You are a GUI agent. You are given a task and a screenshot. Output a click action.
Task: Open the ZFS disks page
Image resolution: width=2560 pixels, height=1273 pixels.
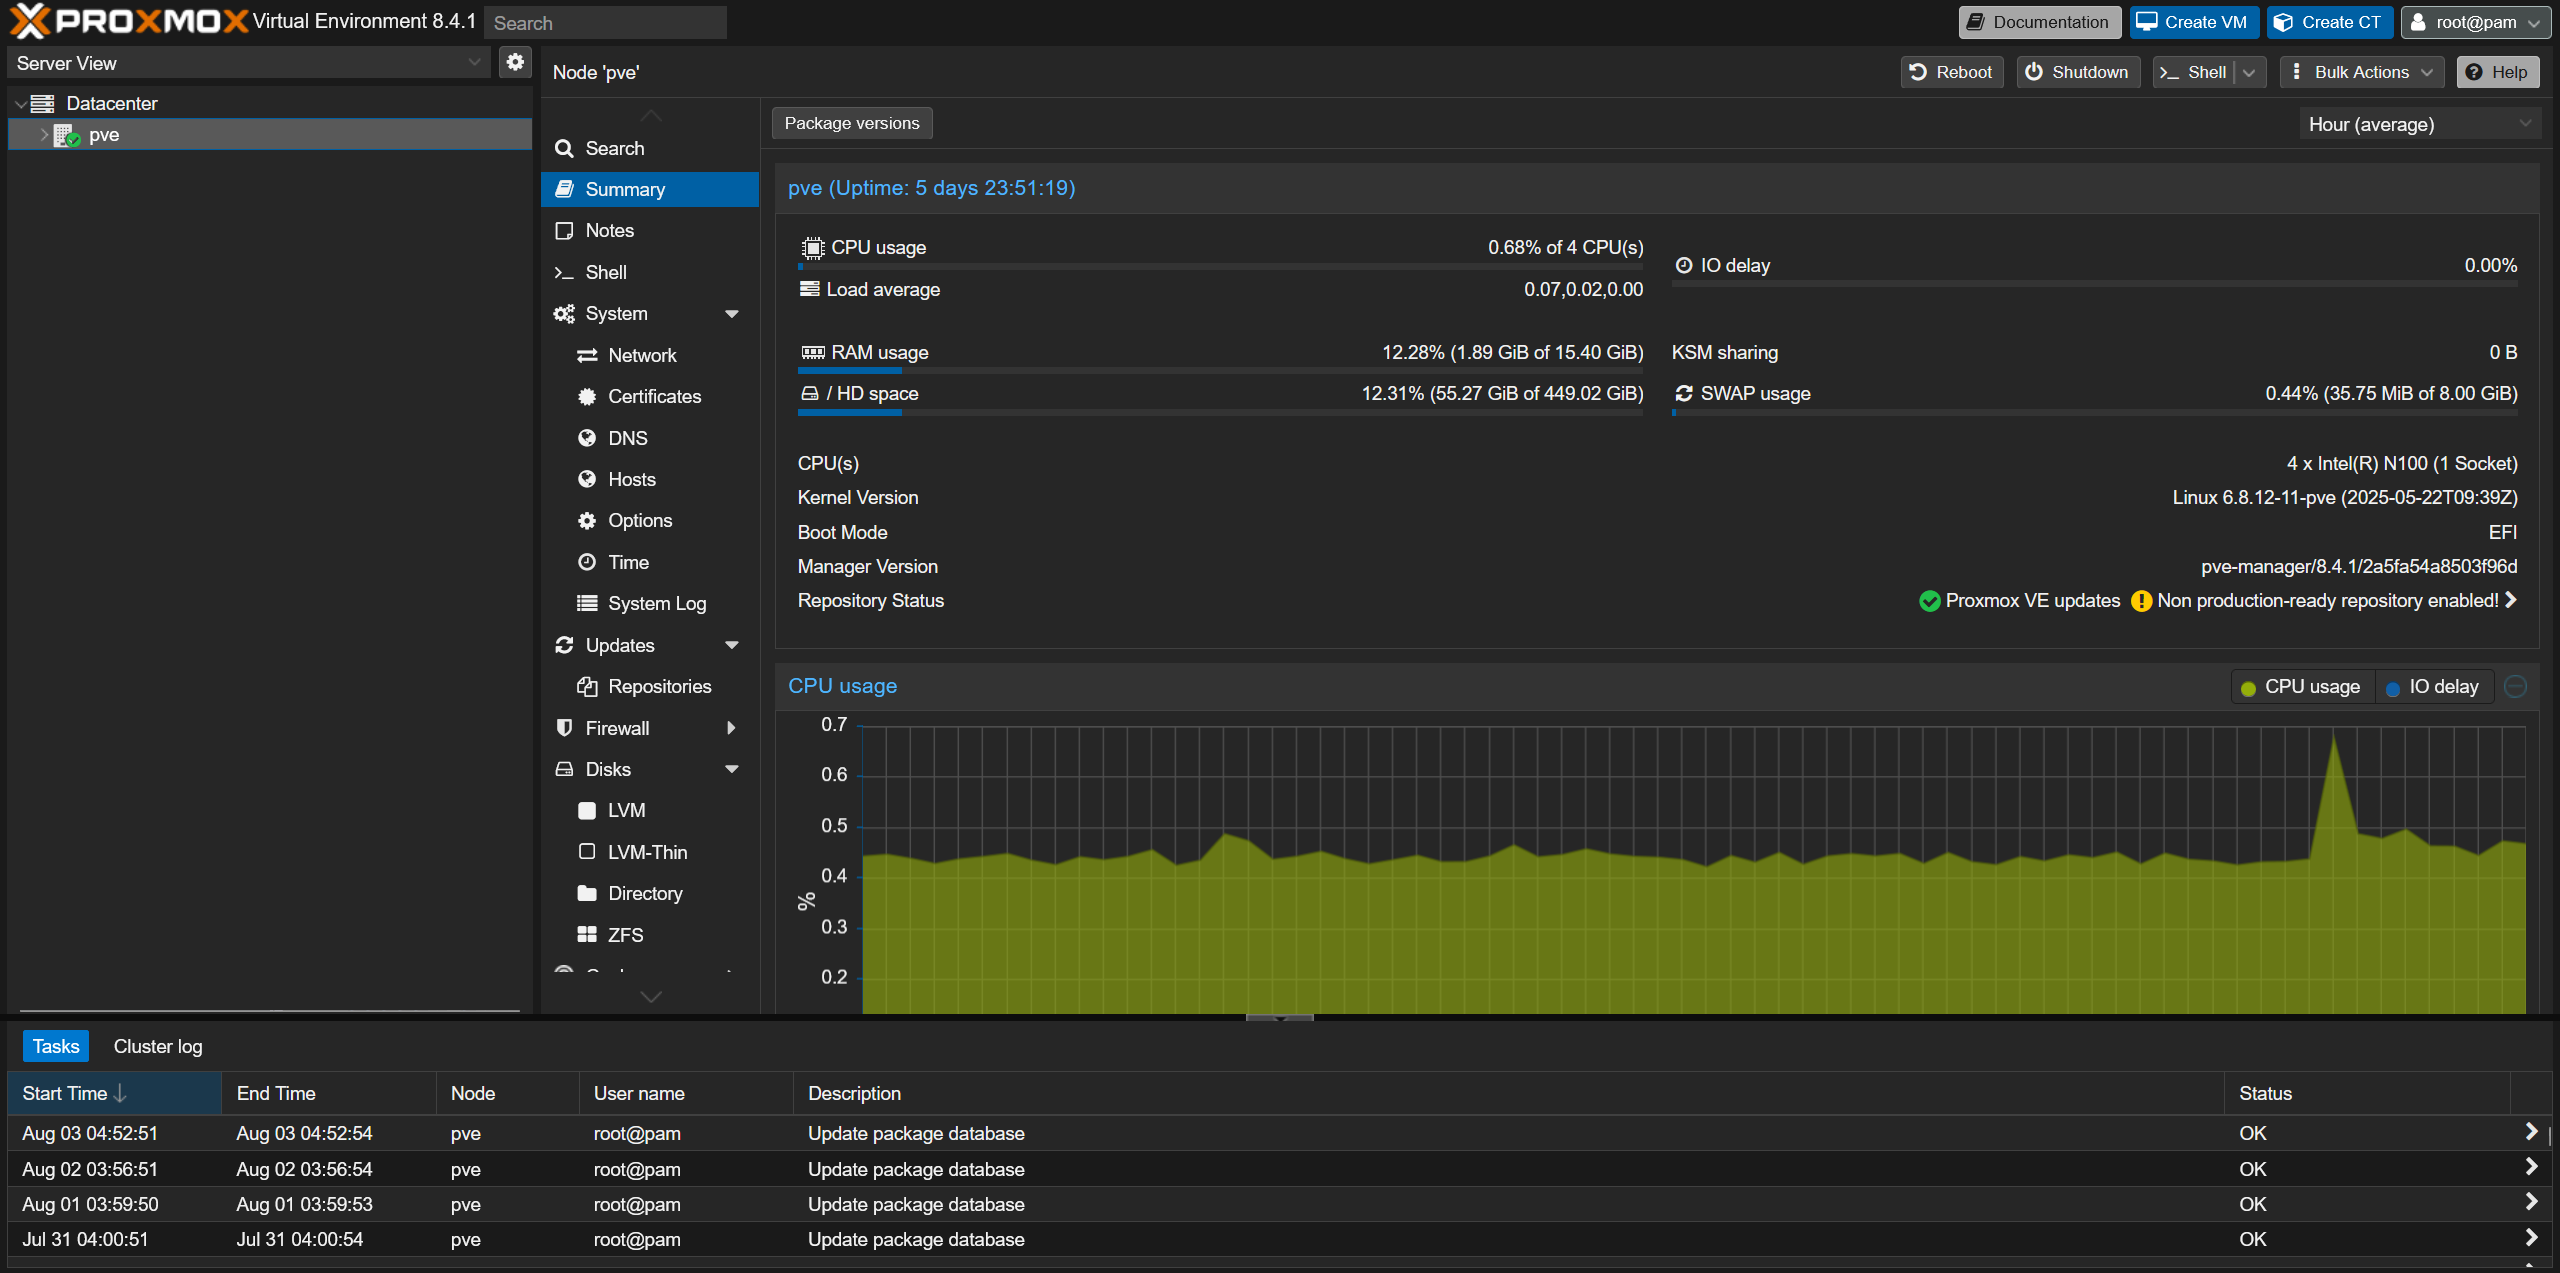pyautogui.click(x=625, y=935)
